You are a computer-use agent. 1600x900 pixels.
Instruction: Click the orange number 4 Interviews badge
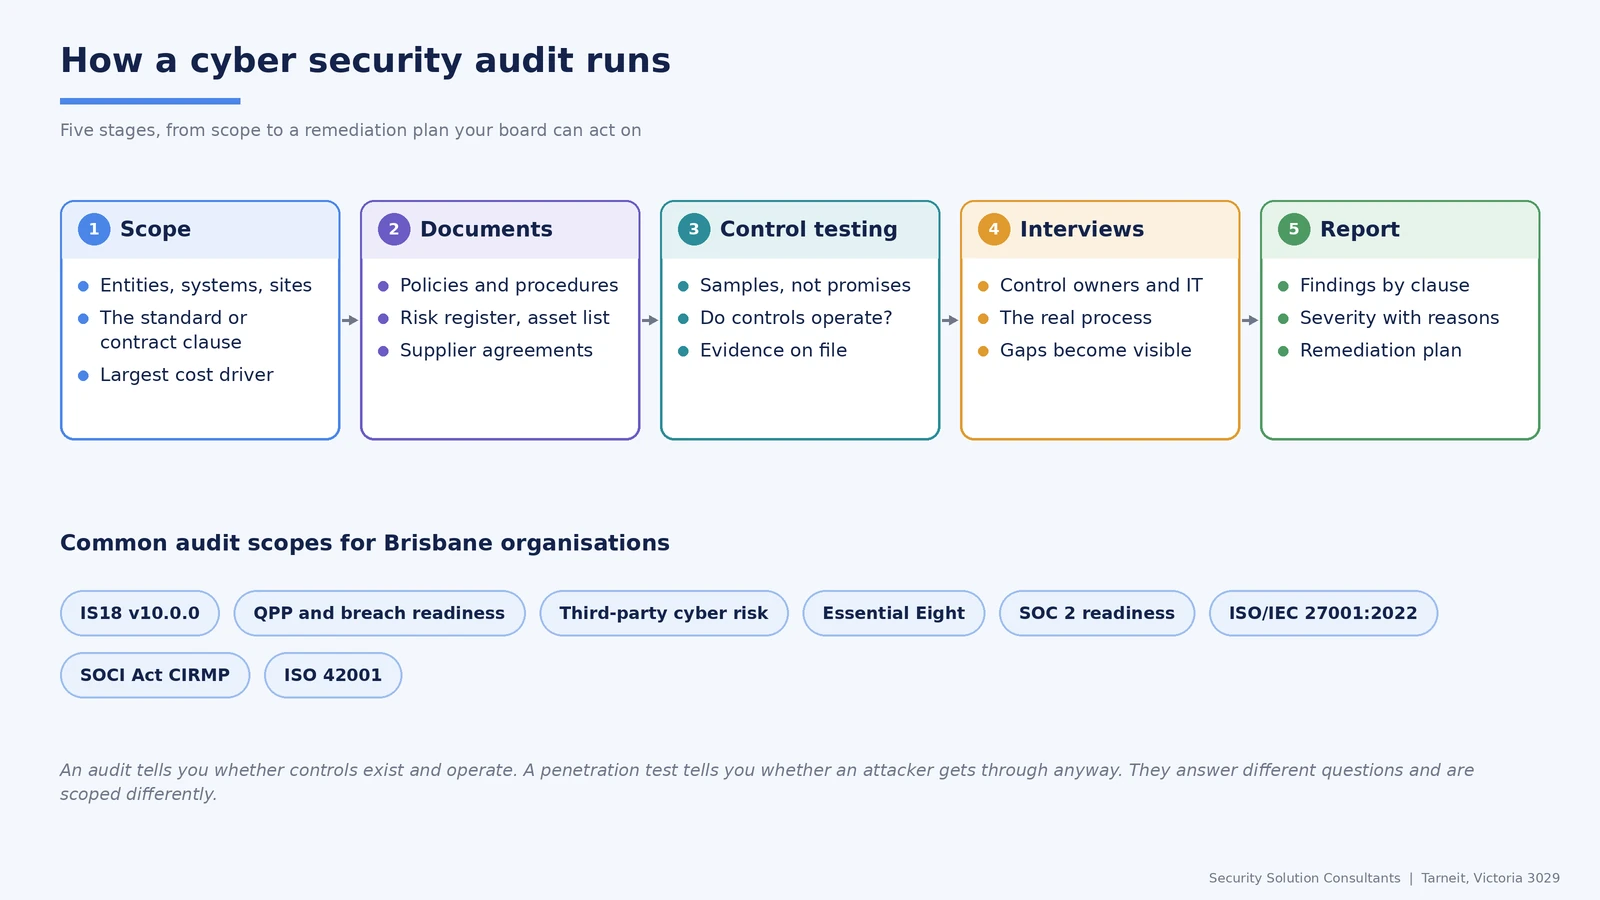click(994, 229)
